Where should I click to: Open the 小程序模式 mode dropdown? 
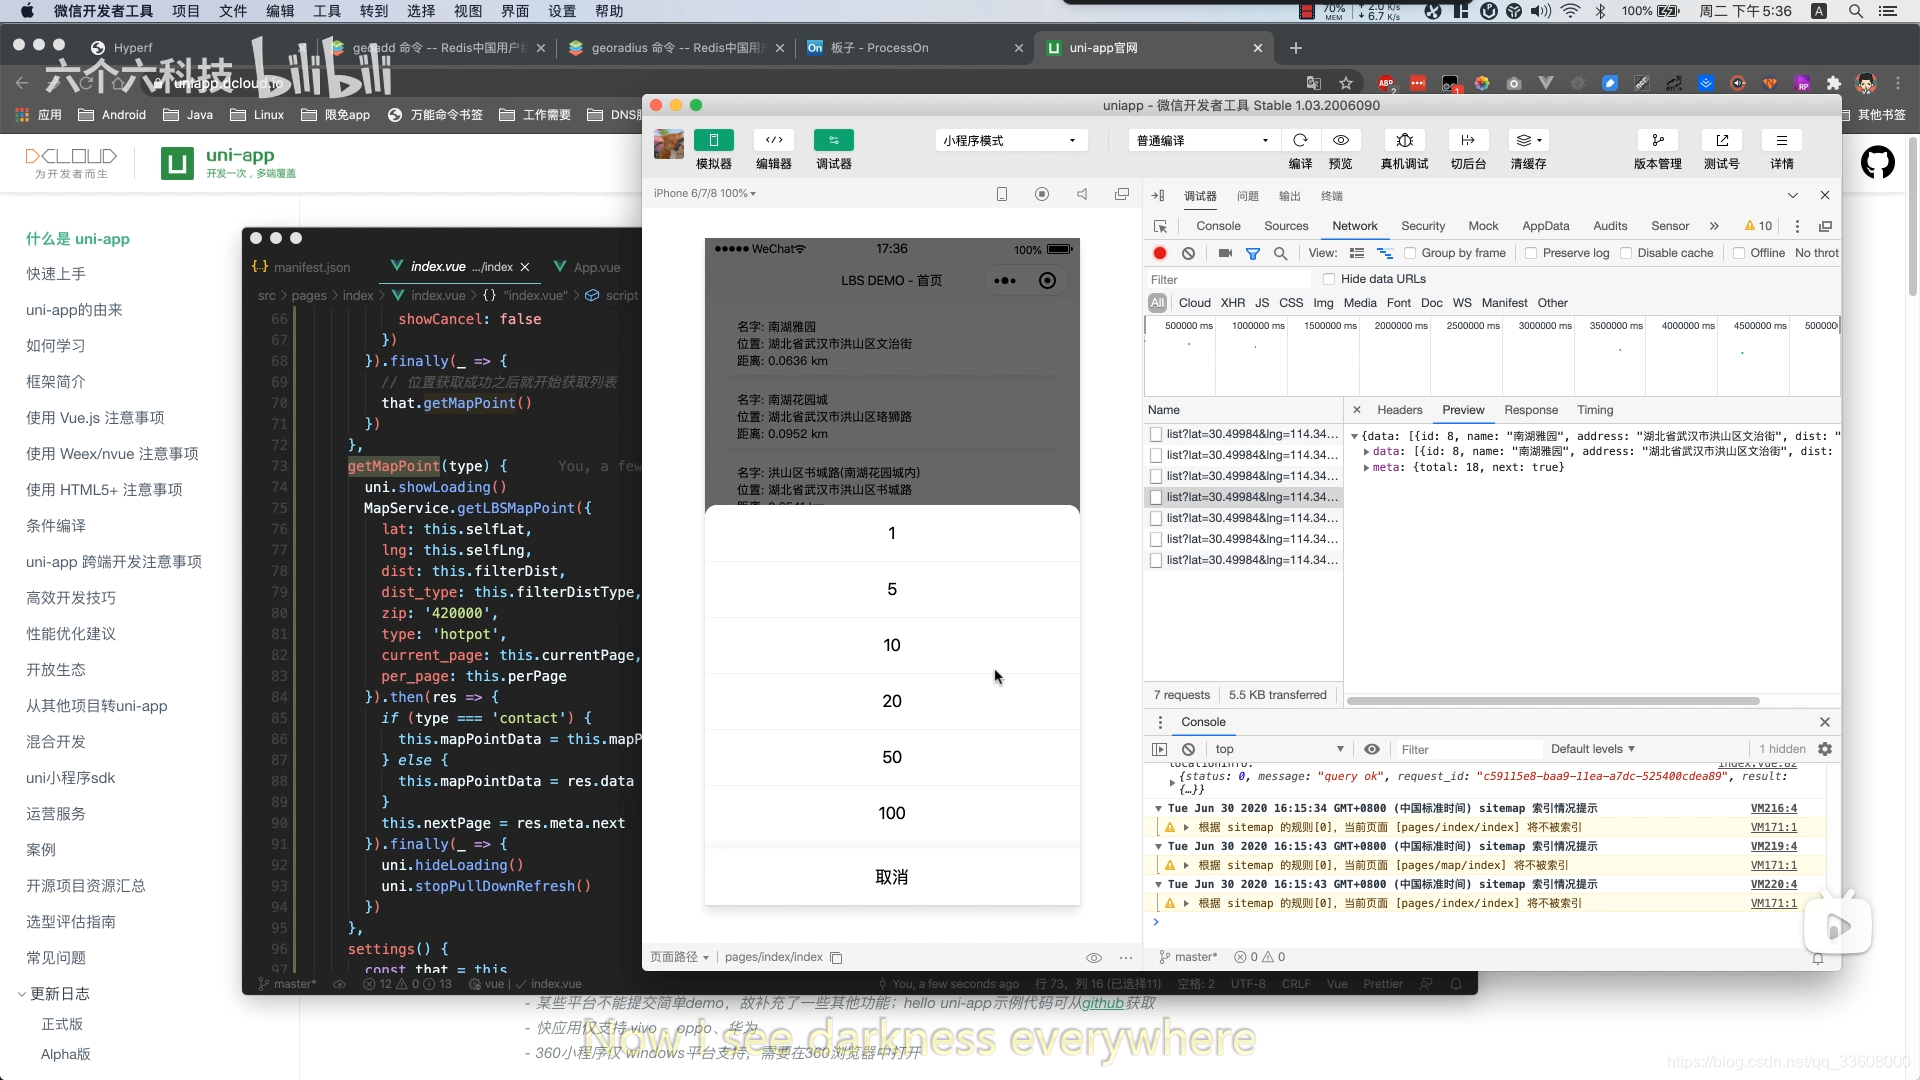[x=1010, y=141]
